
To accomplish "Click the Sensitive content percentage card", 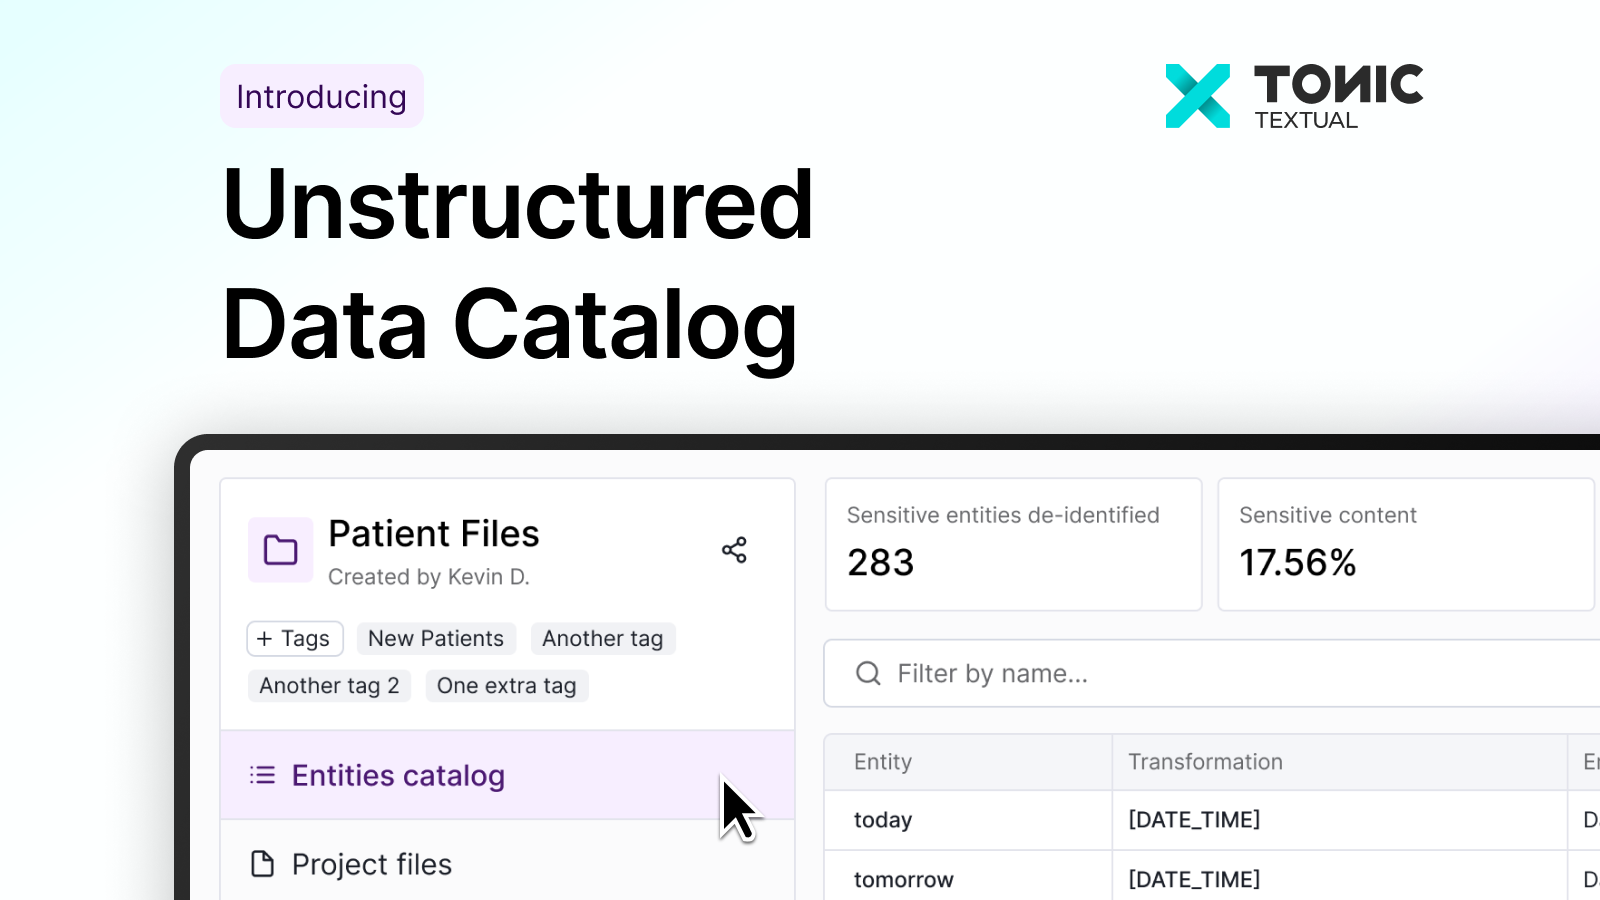I will [1404, 544].
